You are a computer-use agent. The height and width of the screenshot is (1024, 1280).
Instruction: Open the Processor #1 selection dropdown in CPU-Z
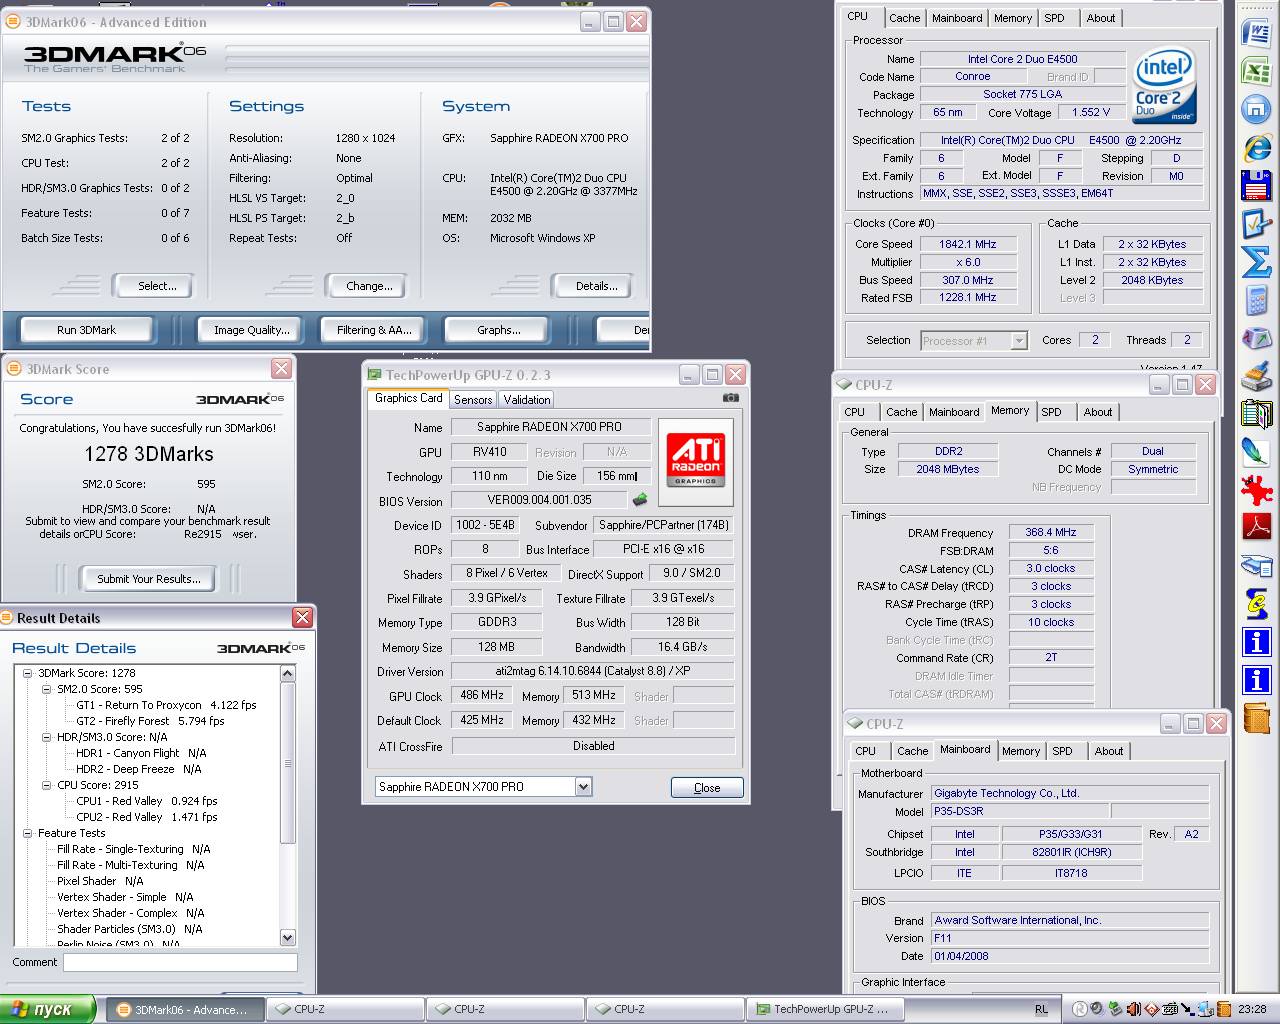point(1018,341)
